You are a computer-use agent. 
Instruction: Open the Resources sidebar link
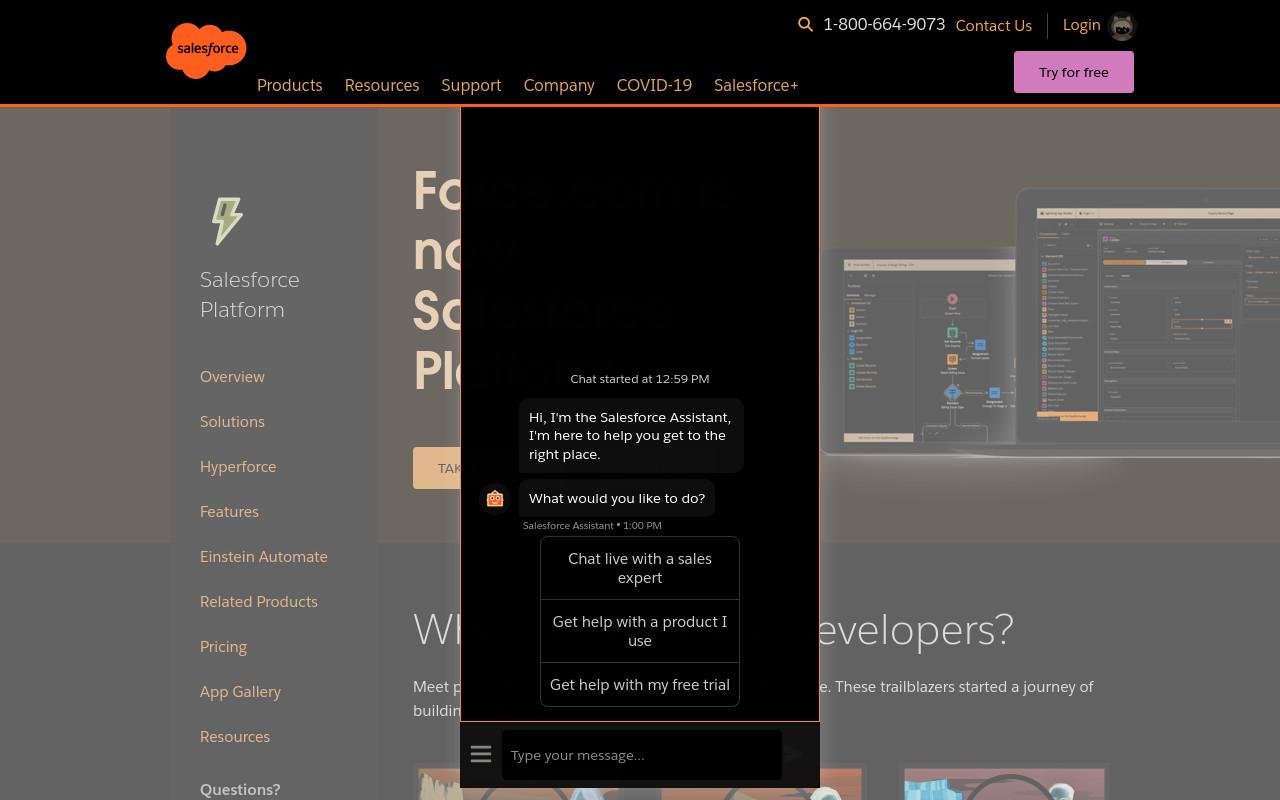click(x=235, y=736)
